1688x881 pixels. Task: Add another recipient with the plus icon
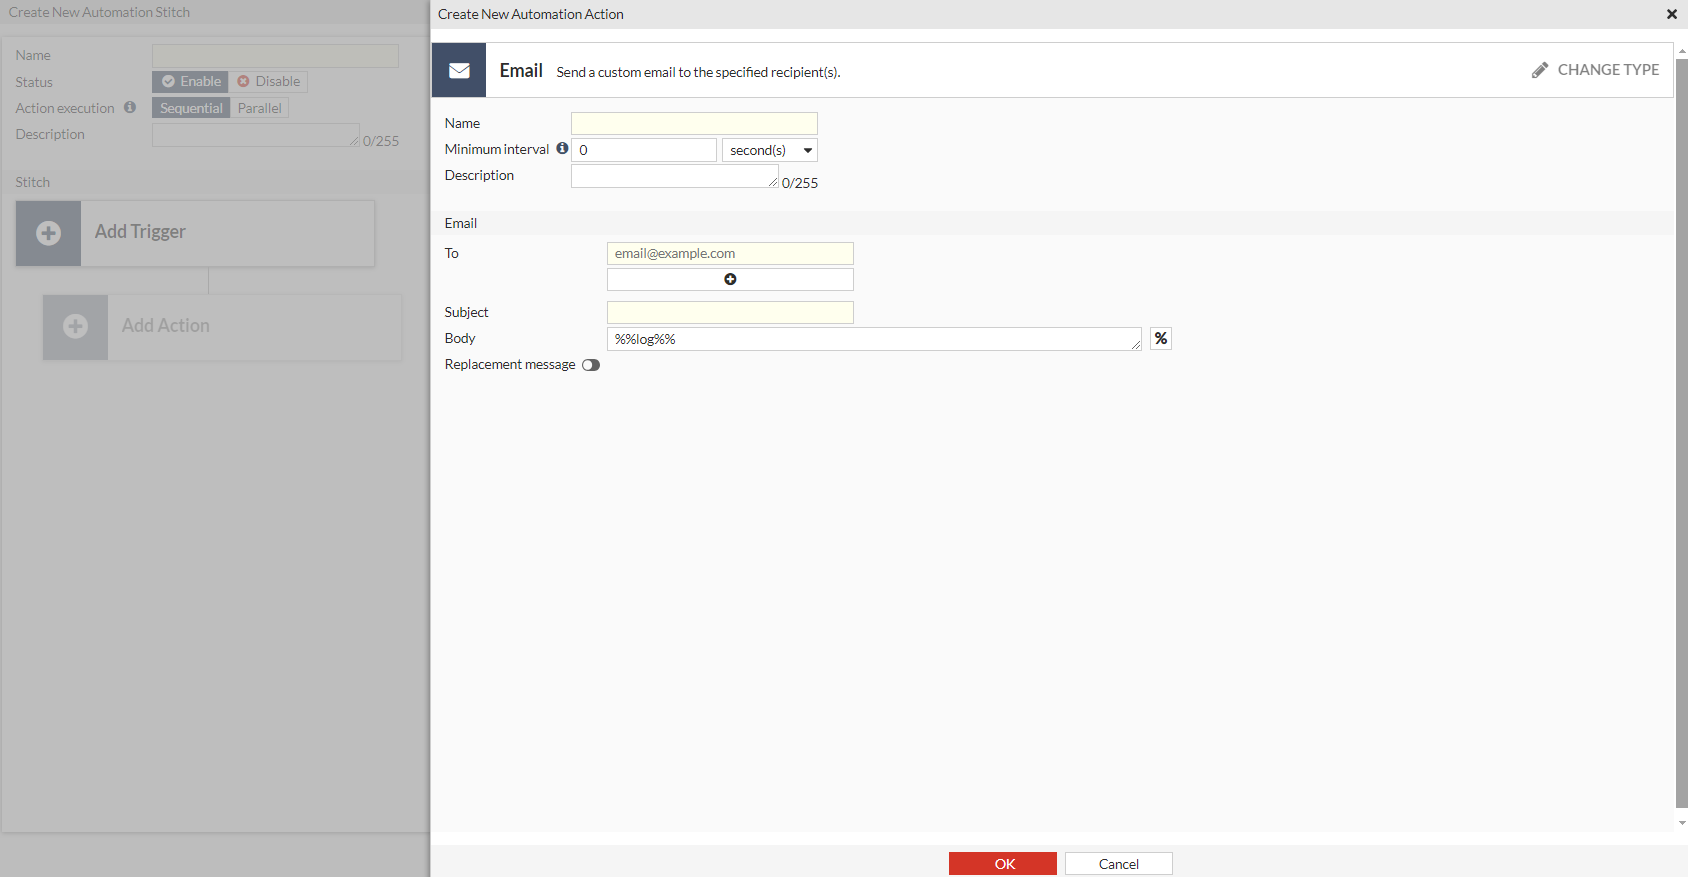(730, 279)
